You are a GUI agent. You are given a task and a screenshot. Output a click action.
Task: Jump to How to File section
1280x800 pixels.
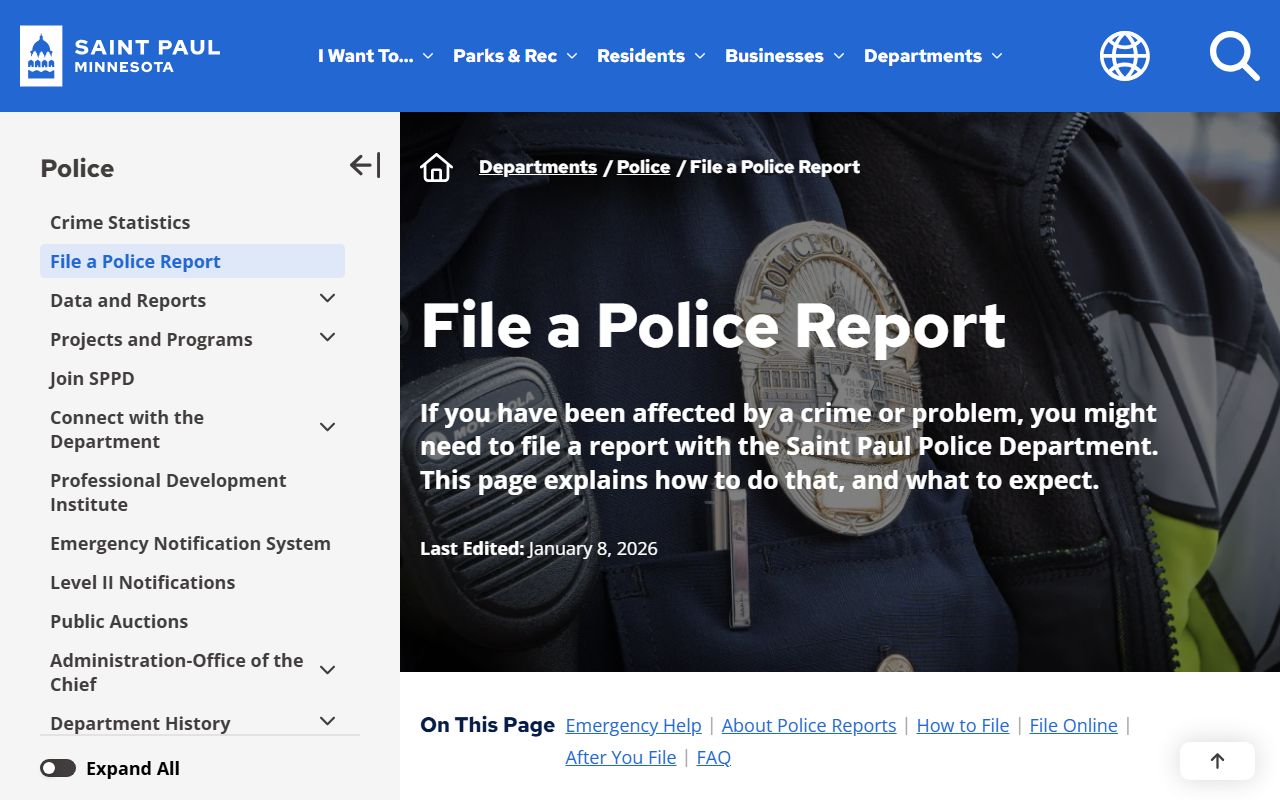click(963, 725)
